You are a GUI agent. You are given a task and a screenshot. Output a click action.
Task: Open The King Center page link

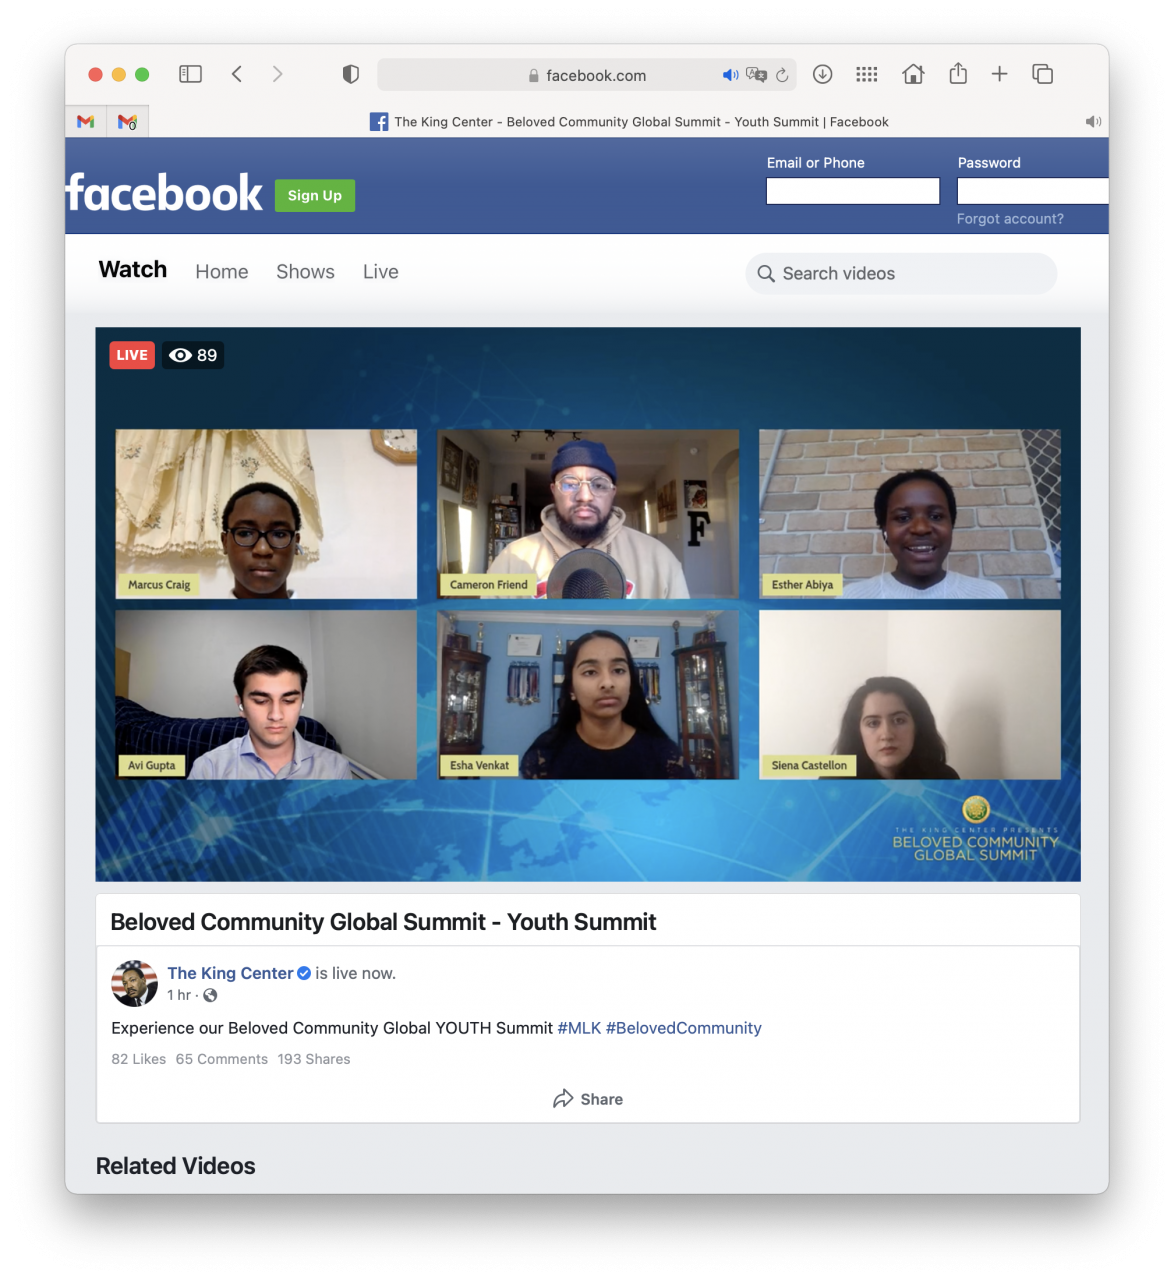pyautogui.click(x=230, y=973)
